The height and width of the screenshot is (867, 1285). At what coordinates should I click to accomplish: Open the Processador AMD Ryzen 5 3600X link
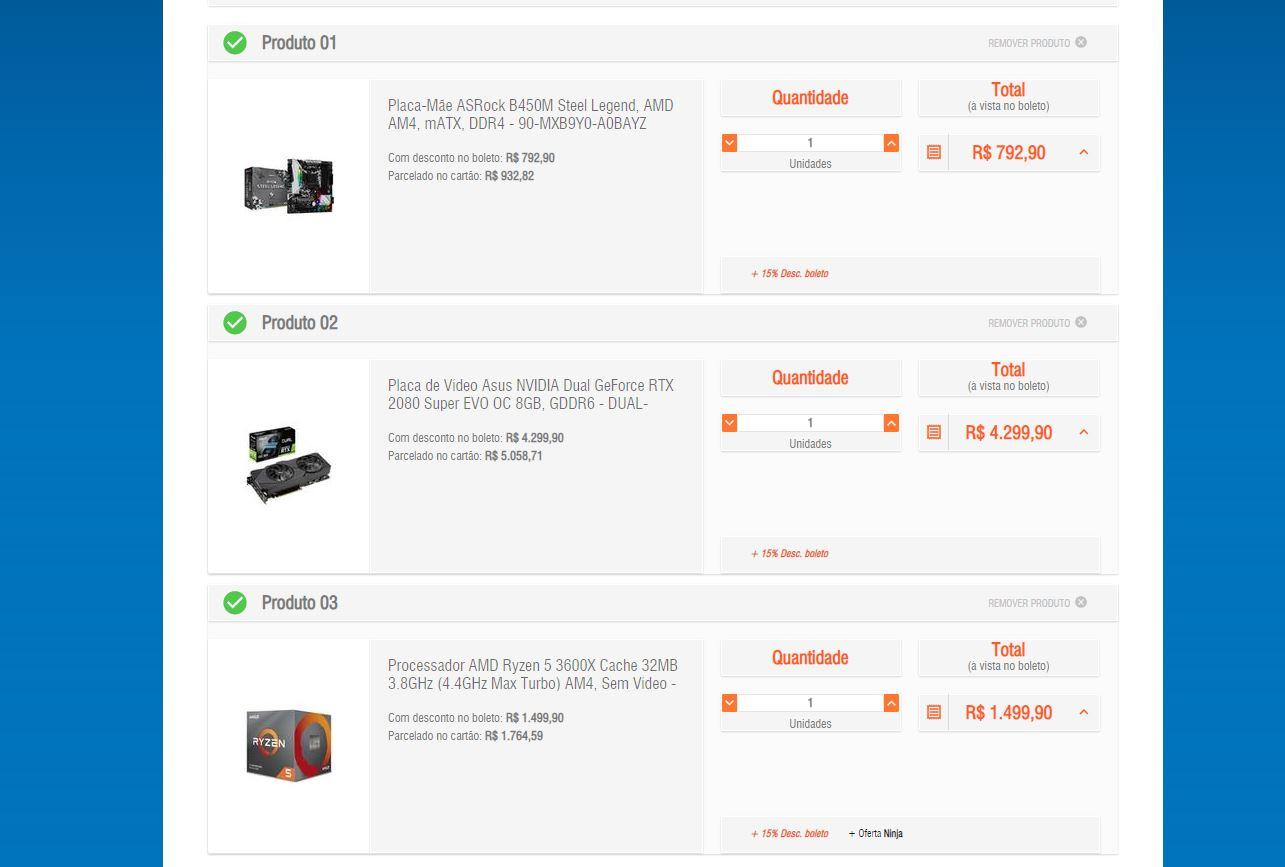point(533,674)
